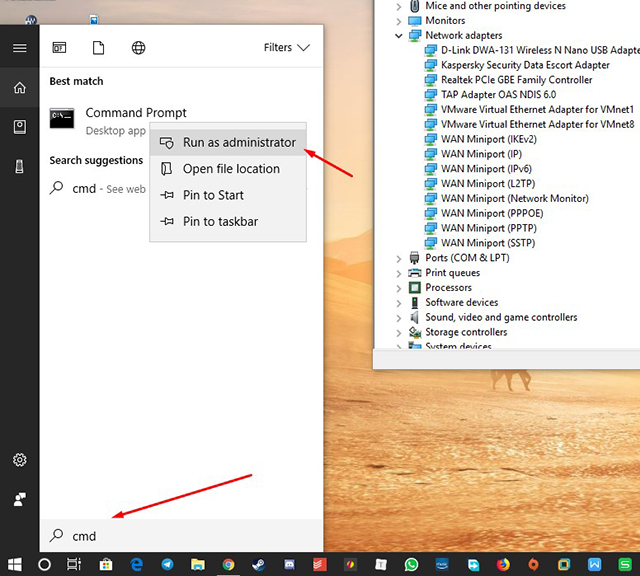The width and height of the screenshot is (640, 576).
Task: Open the hamburger menu in search panel
Action: pos(19,48)
